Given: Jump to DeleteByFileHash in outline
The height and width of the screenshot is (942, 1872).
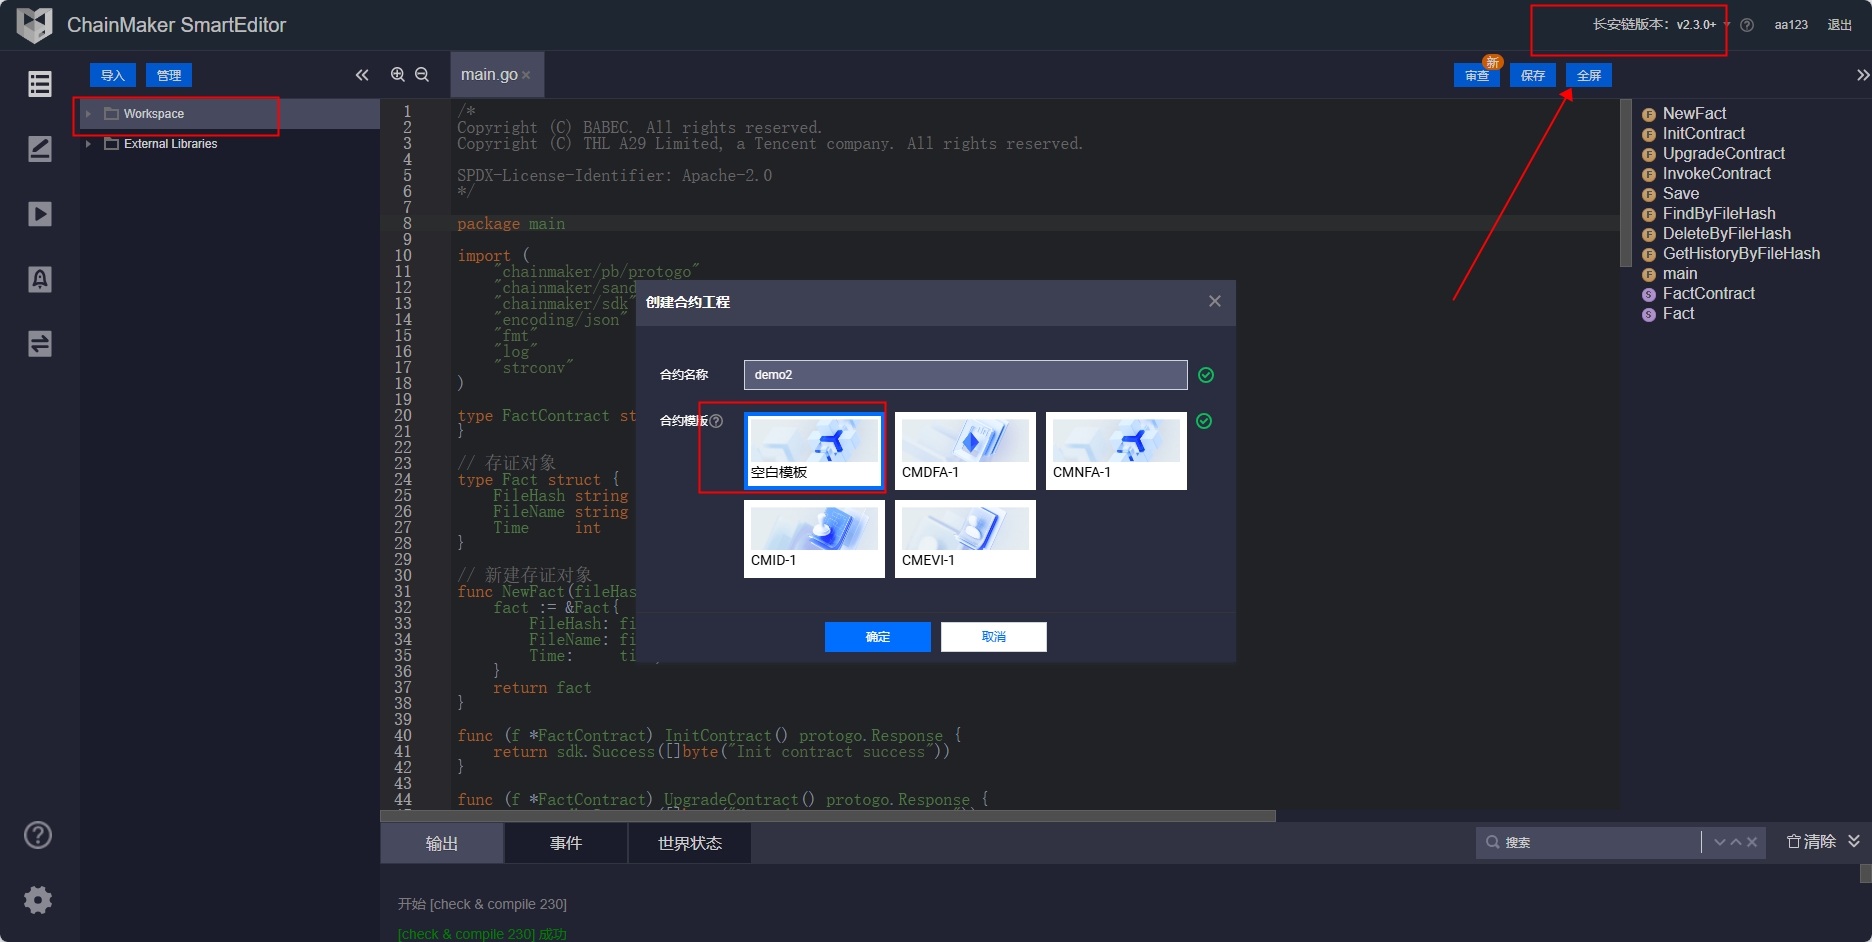Looking at the screenshot, I should pos(1726,234).
